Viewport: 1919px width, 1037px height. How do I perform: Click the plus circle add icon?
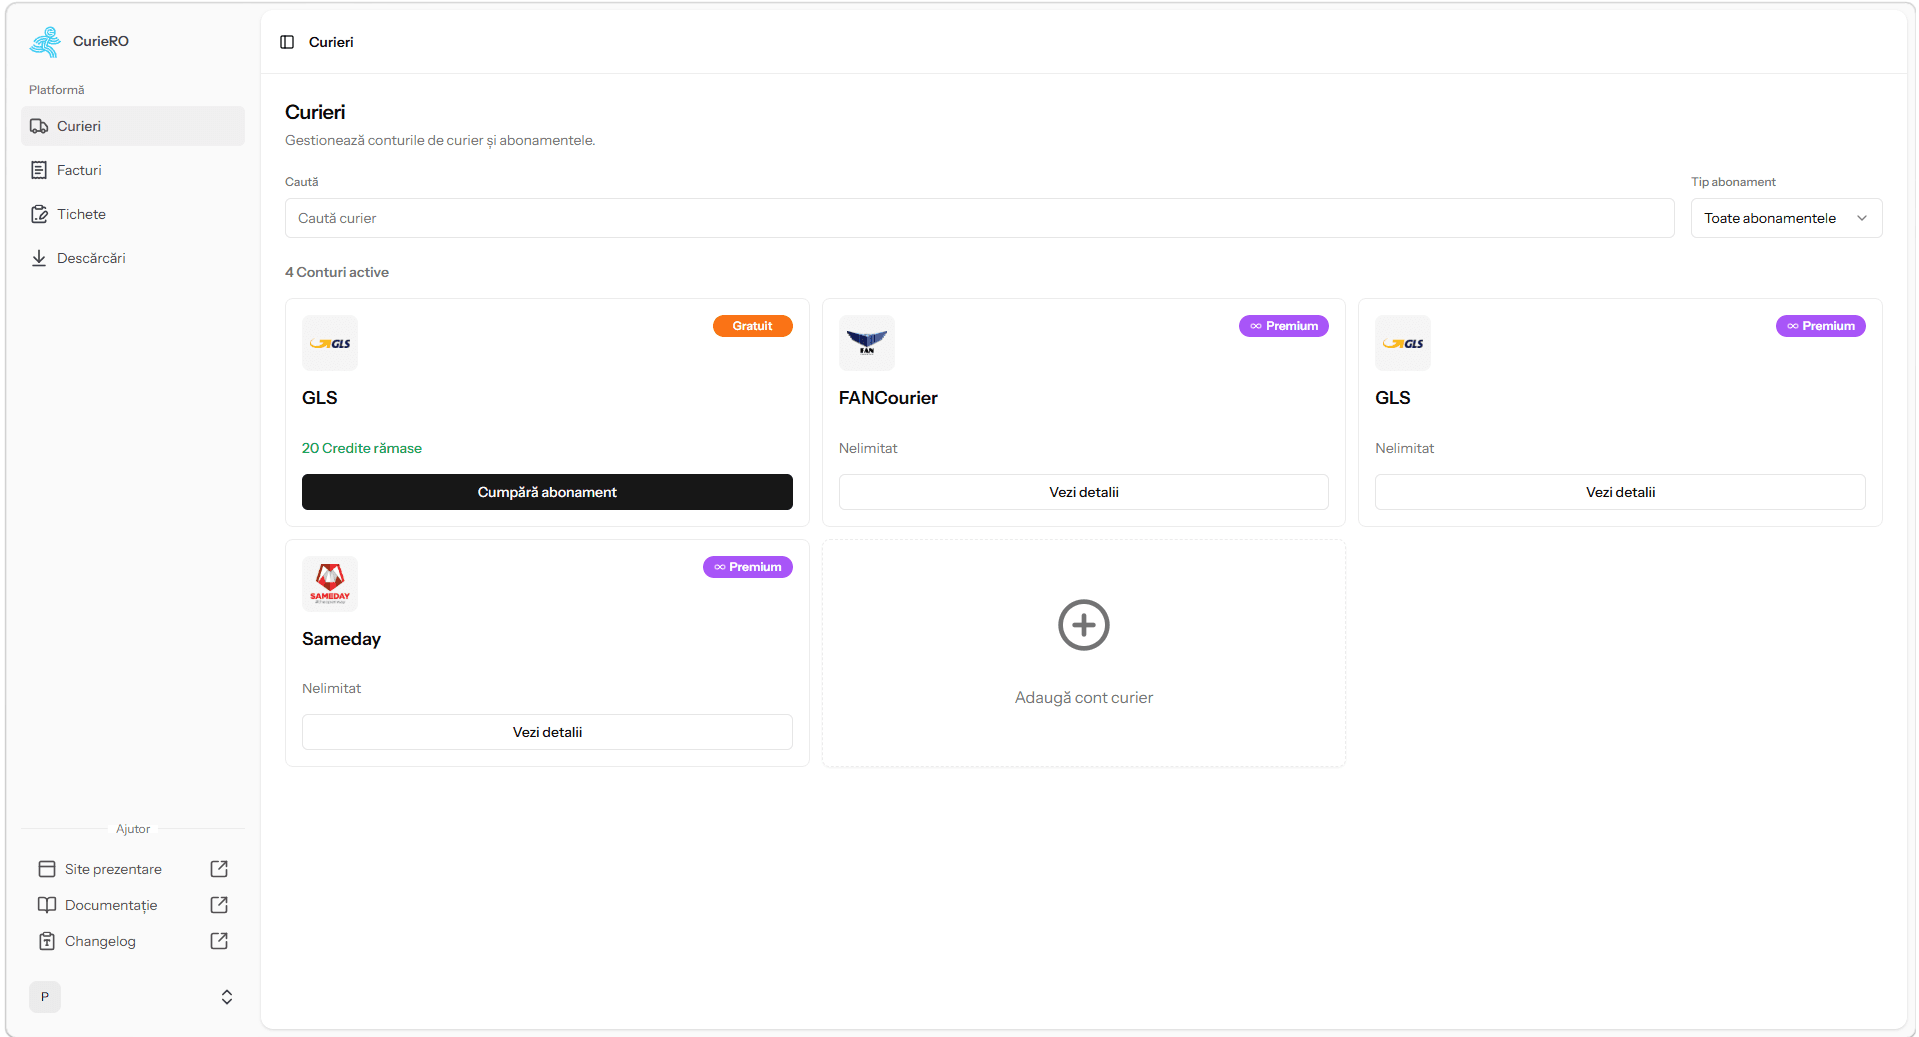(1083, 625)
